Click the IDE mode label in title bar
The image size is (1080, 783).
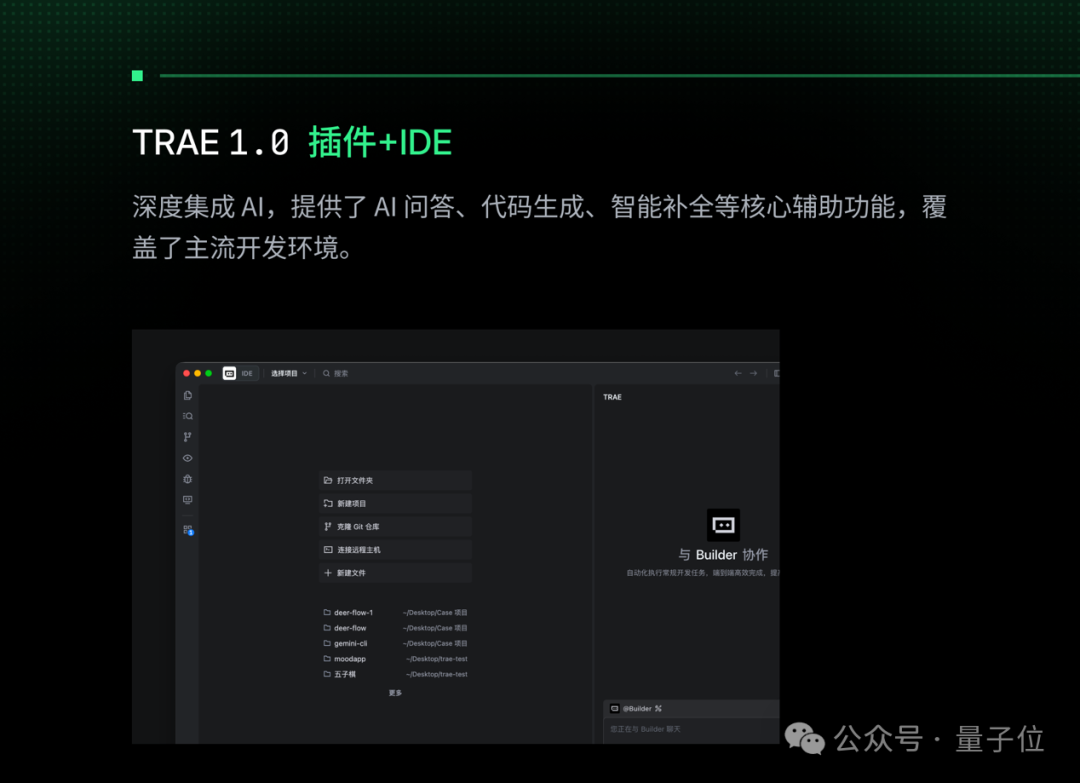click(x=247, y=373)
